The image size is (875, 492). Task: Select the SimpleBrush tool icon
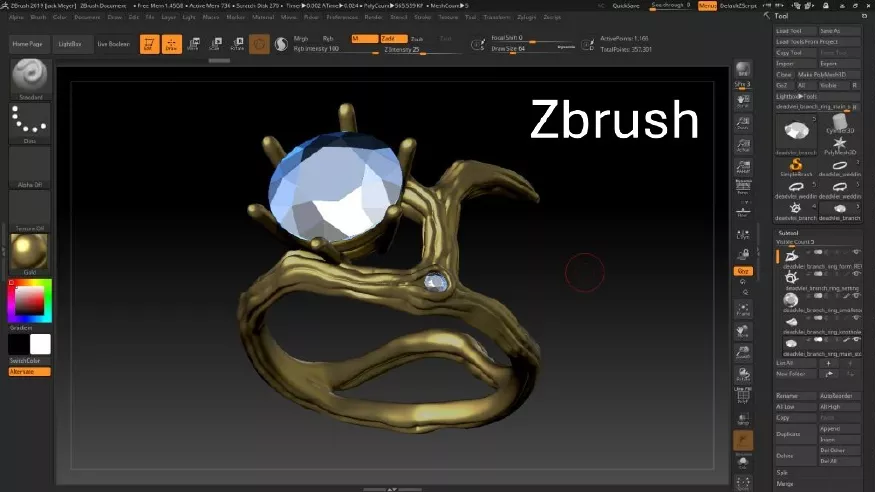click(796, 168)
